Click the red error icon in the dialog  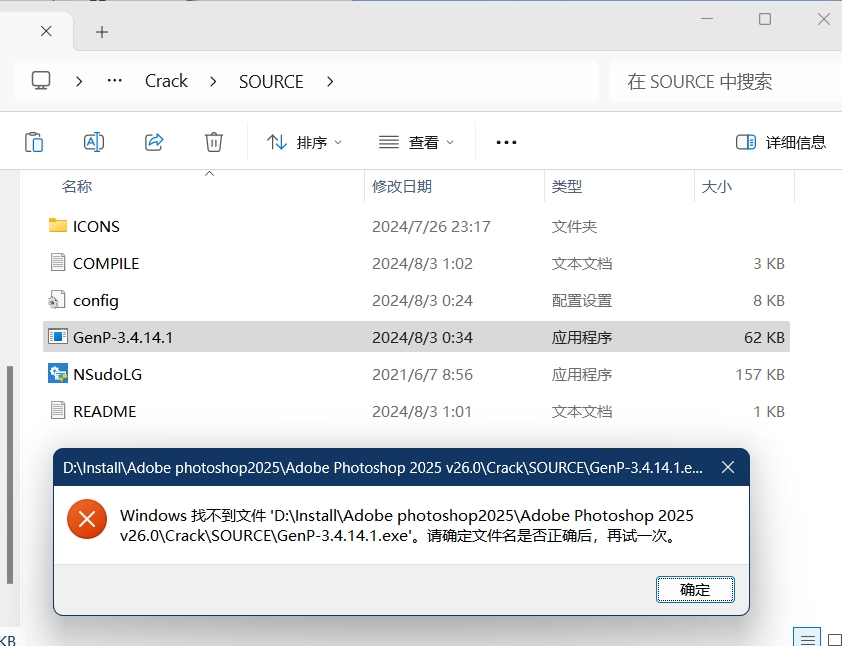pyautogui.click(x=87, y=519)
